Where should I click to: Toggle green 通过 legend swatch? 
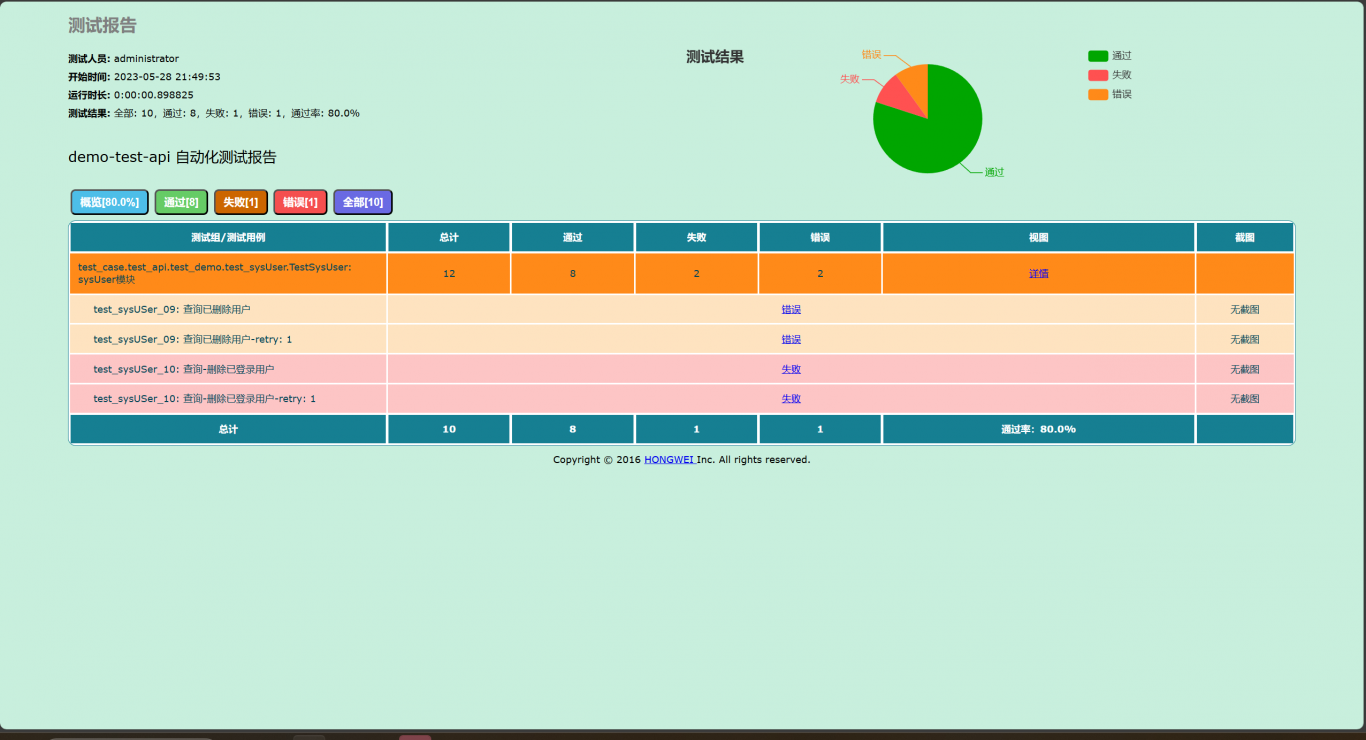point(1098,56)
